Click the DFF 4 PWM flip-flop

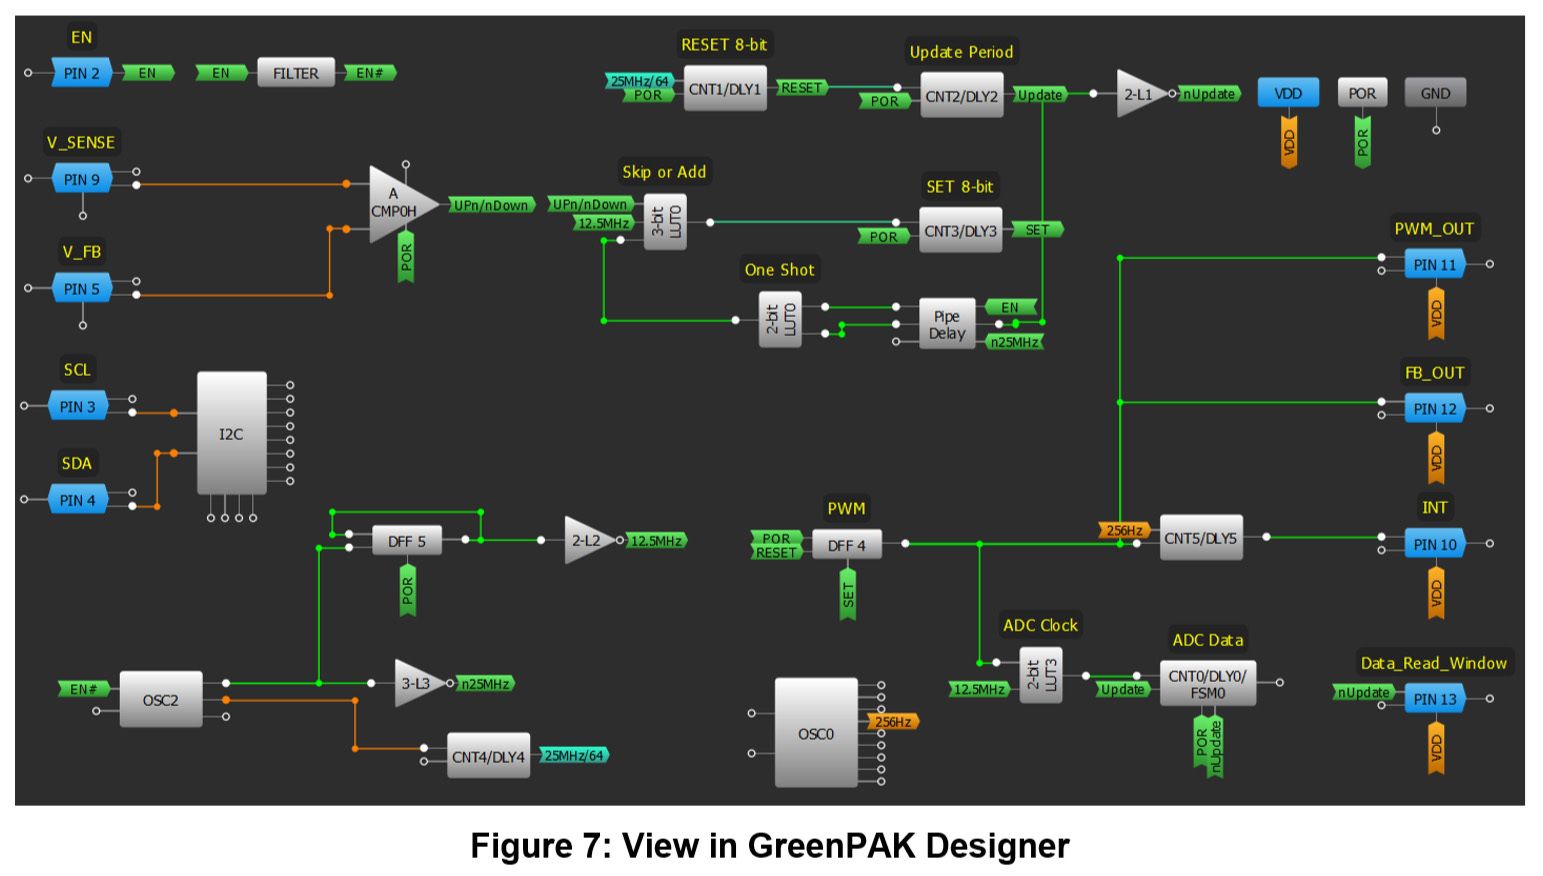[x=848, y=545]
